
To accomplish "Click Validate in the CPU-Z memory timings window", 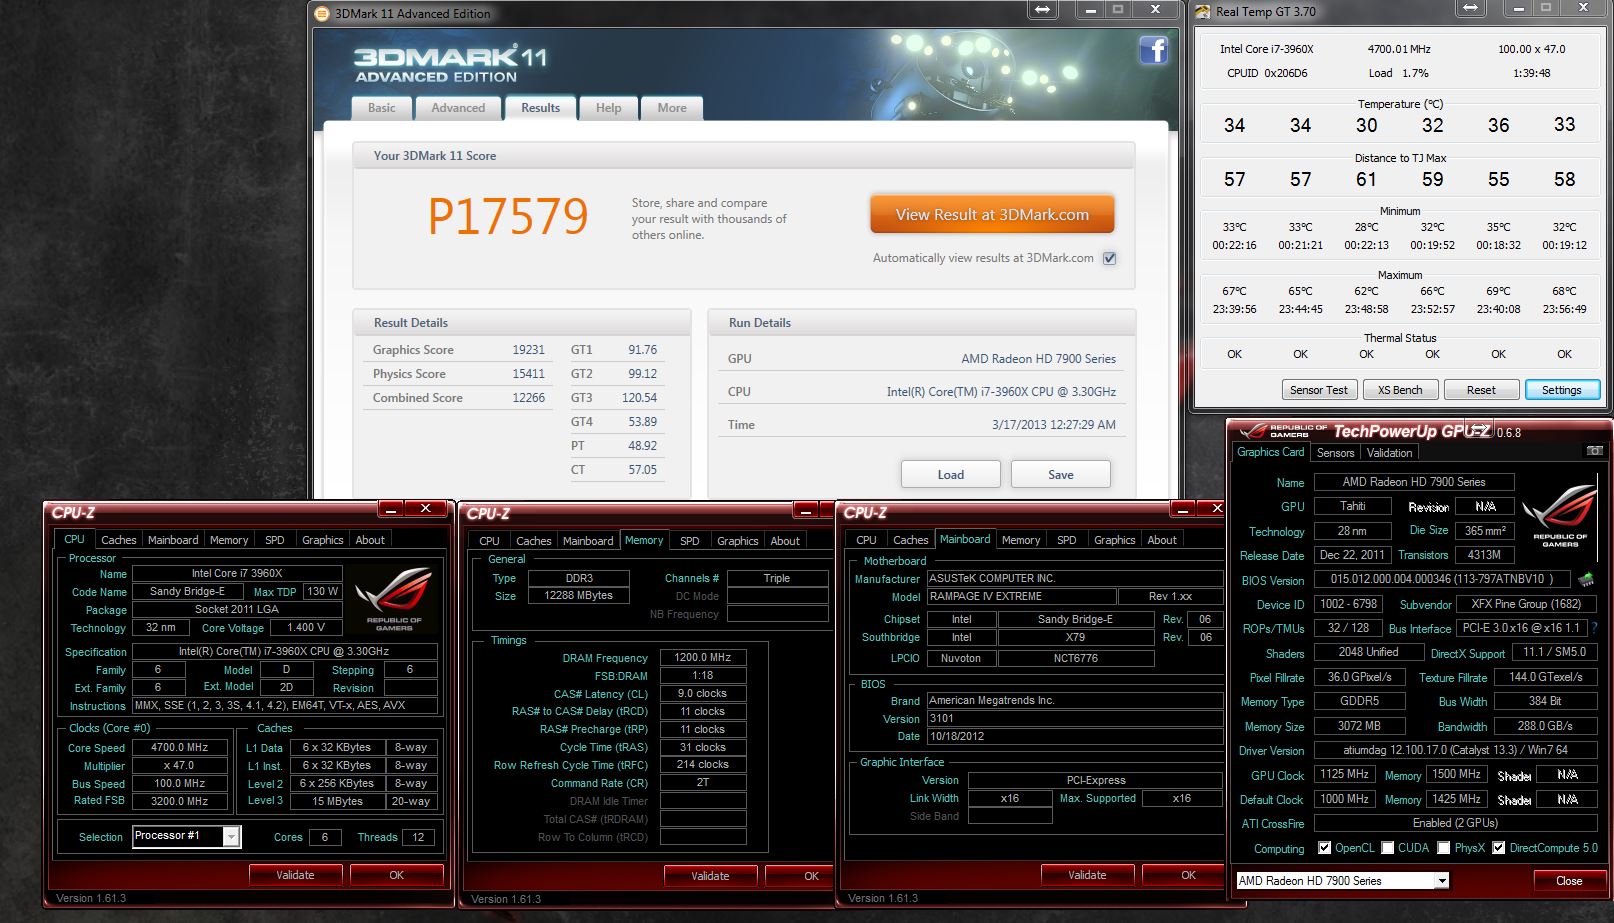I will pos(710,876).
